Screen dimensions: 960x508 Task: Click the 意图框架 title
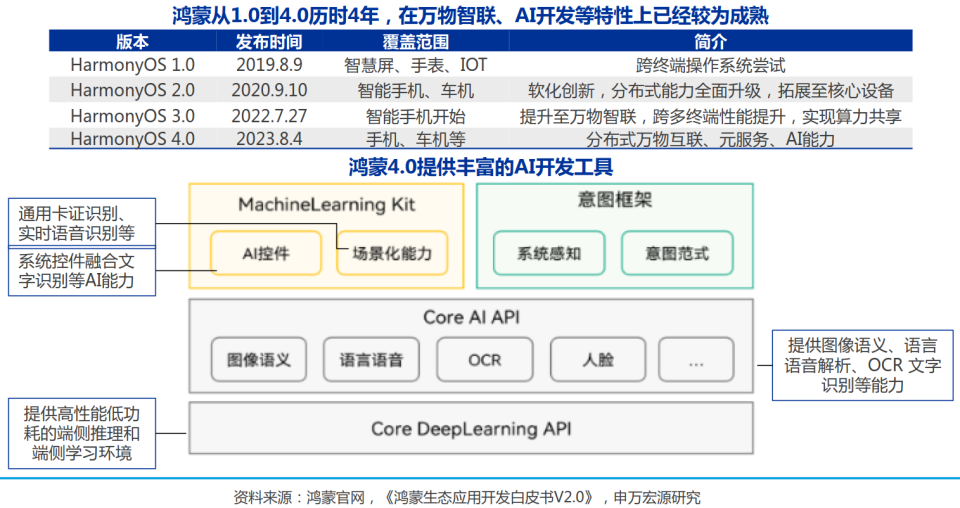(x=615, y=200)
